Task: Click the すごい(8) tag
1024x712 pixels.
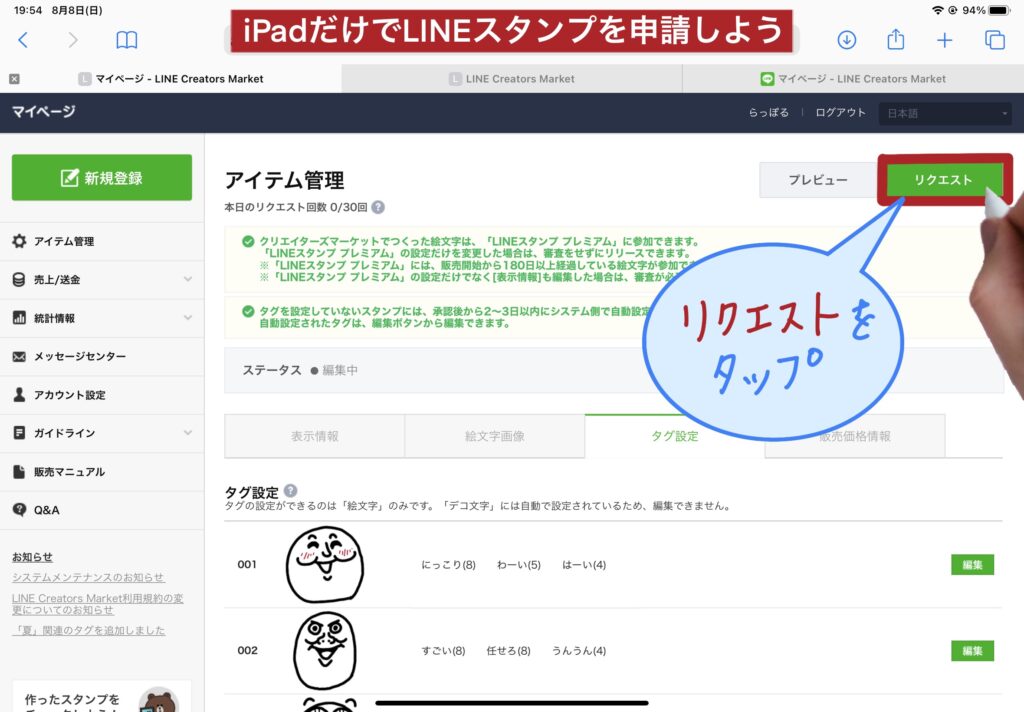Action: coord(443,651)
